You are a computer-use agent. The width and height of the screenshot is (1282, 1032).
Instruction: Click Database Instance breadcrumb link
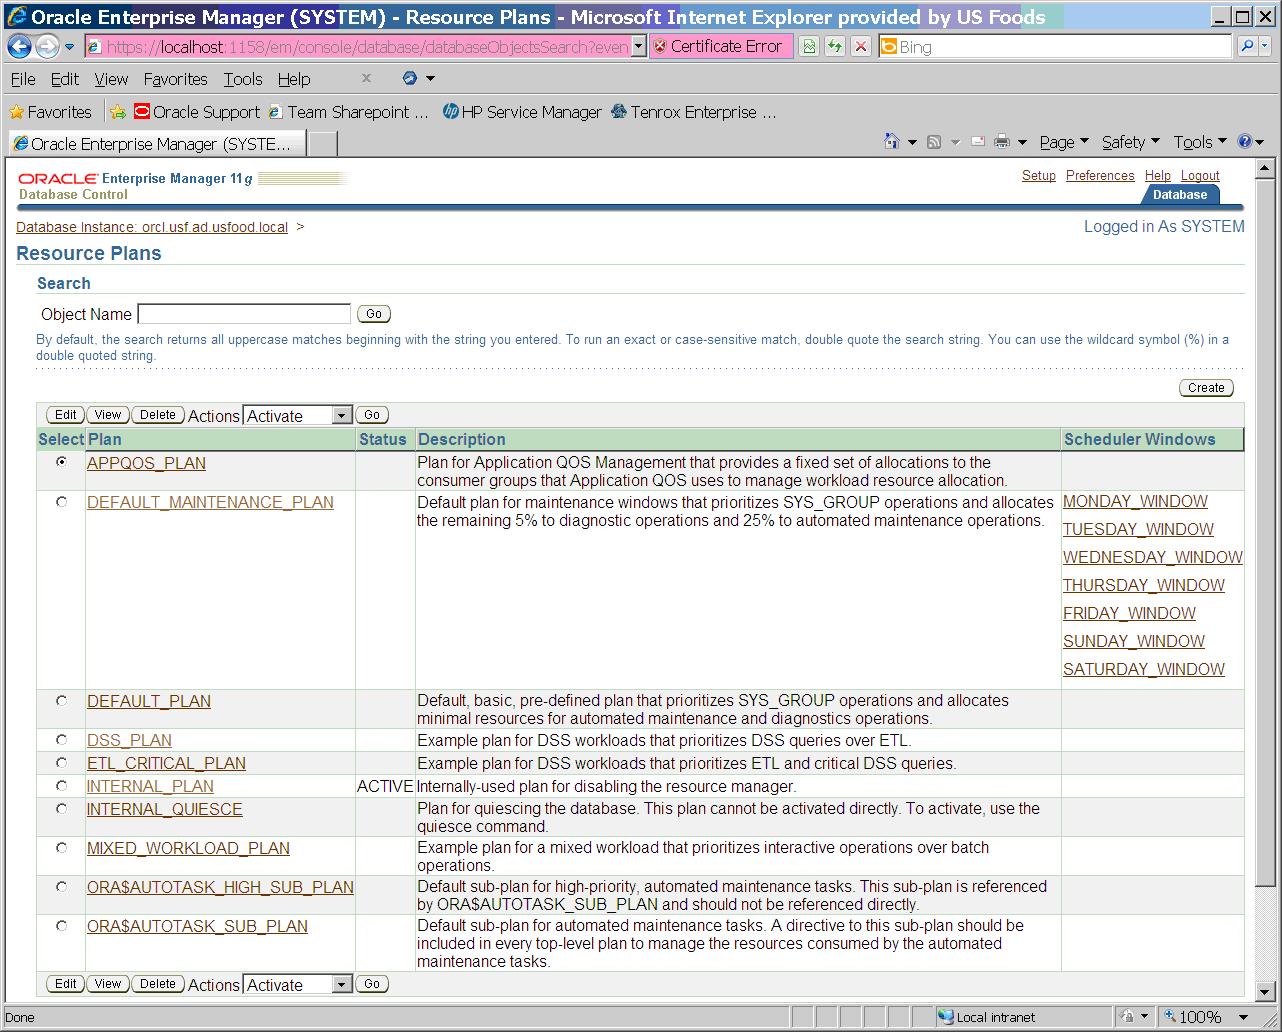click(x=152, y=227)
